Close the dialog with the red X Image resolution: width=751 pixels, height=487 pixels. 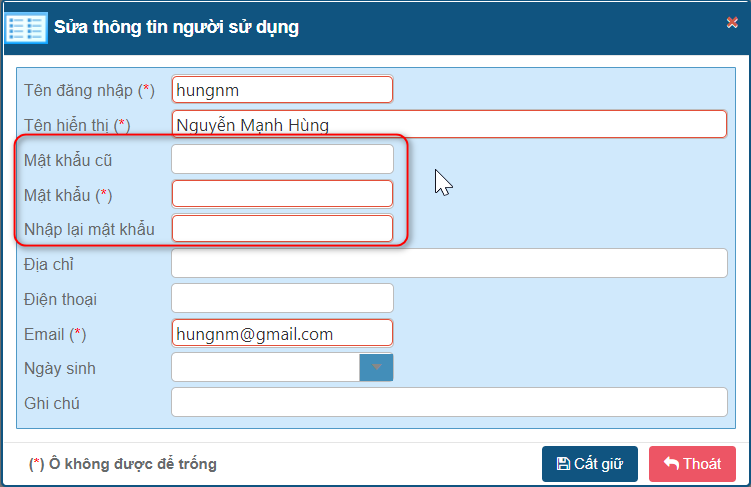(732, 23)
